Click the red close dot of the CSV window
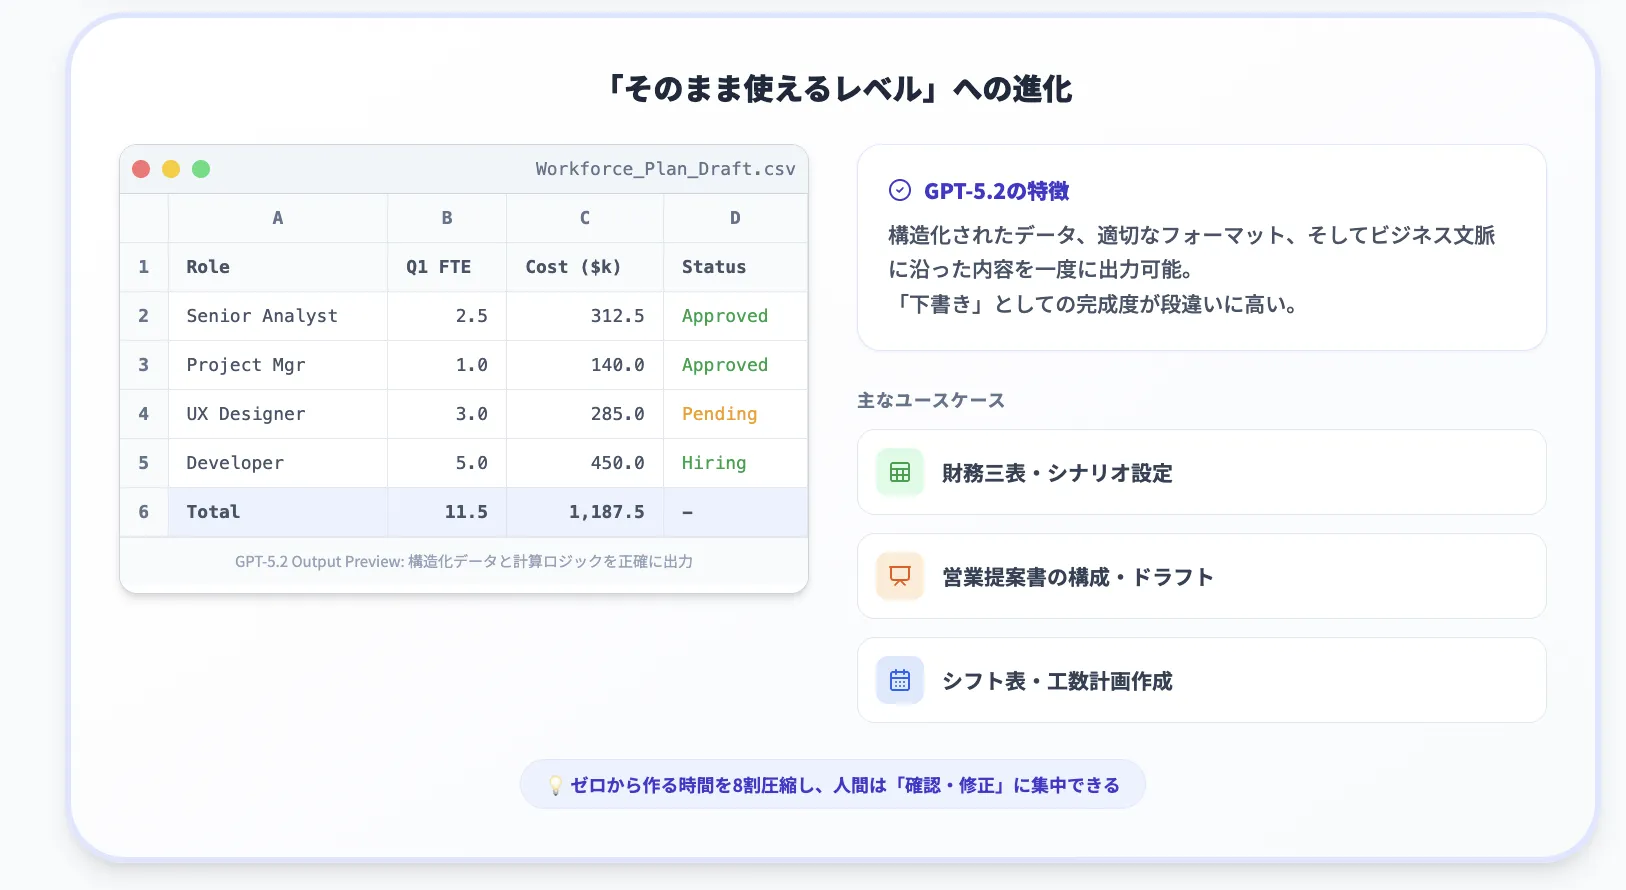This screenshot has height=890, width=1626. coord(141,169)
